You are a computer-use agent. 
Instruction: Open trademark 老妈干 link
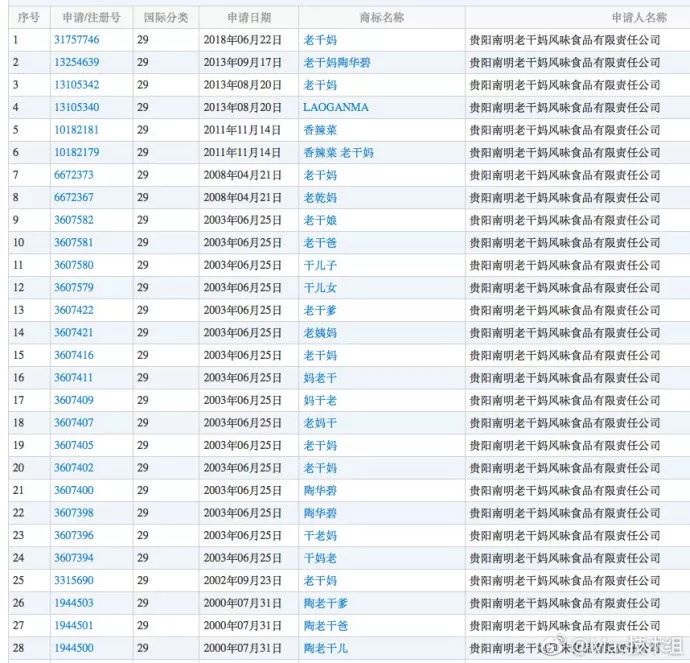(320, 423)
